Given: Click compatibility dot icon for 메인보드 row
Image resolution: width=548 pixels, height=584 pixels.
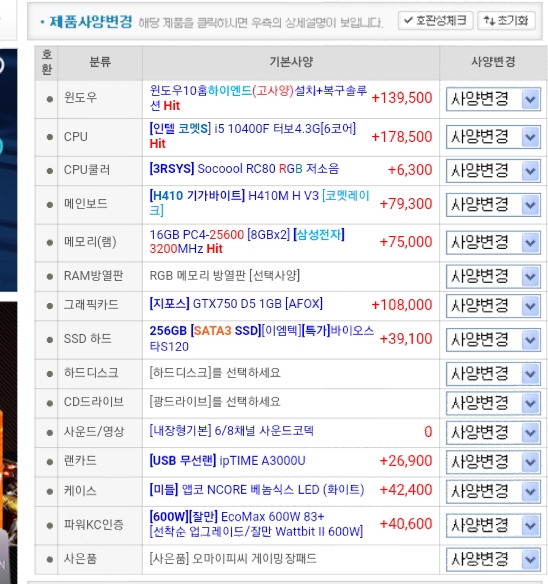Looking at the screenshot, I should [x=50, y=204].
